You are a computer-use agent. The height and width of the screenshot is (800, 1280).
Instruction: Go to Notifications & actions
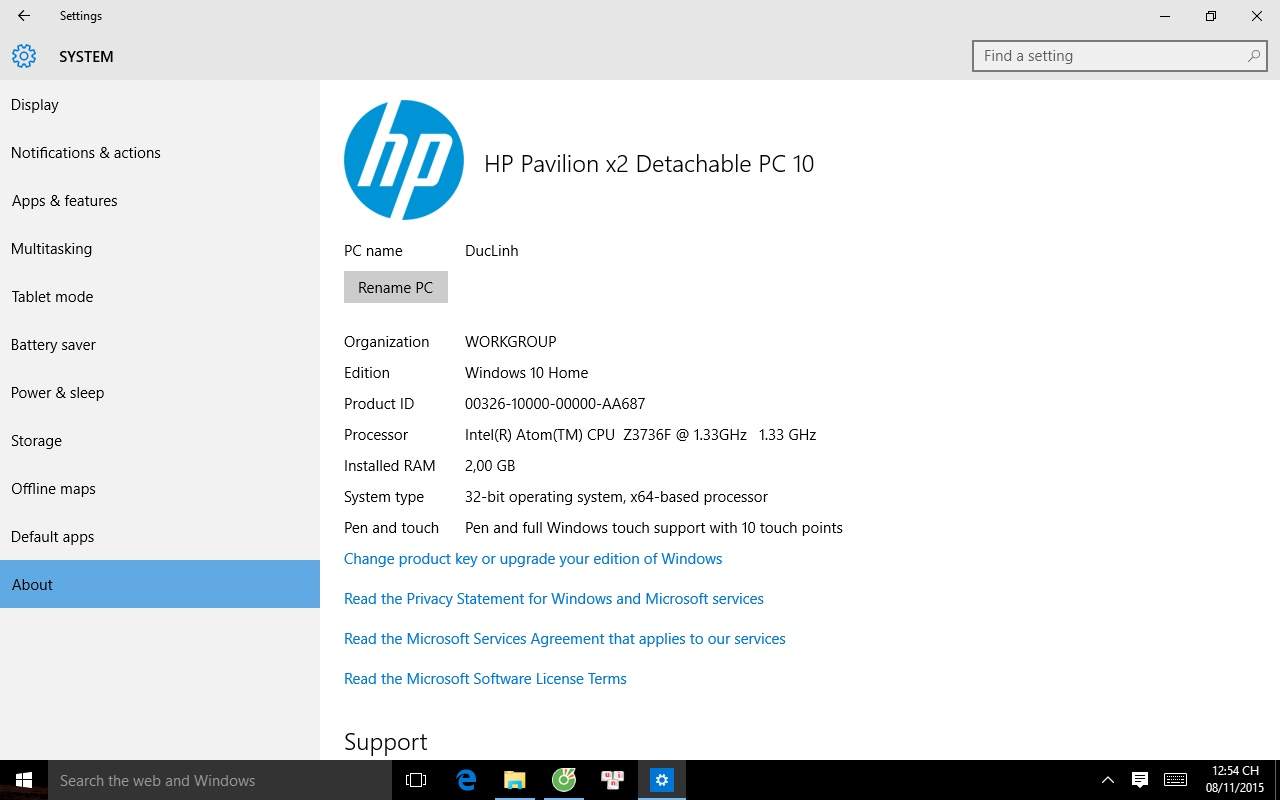(160, 153)
